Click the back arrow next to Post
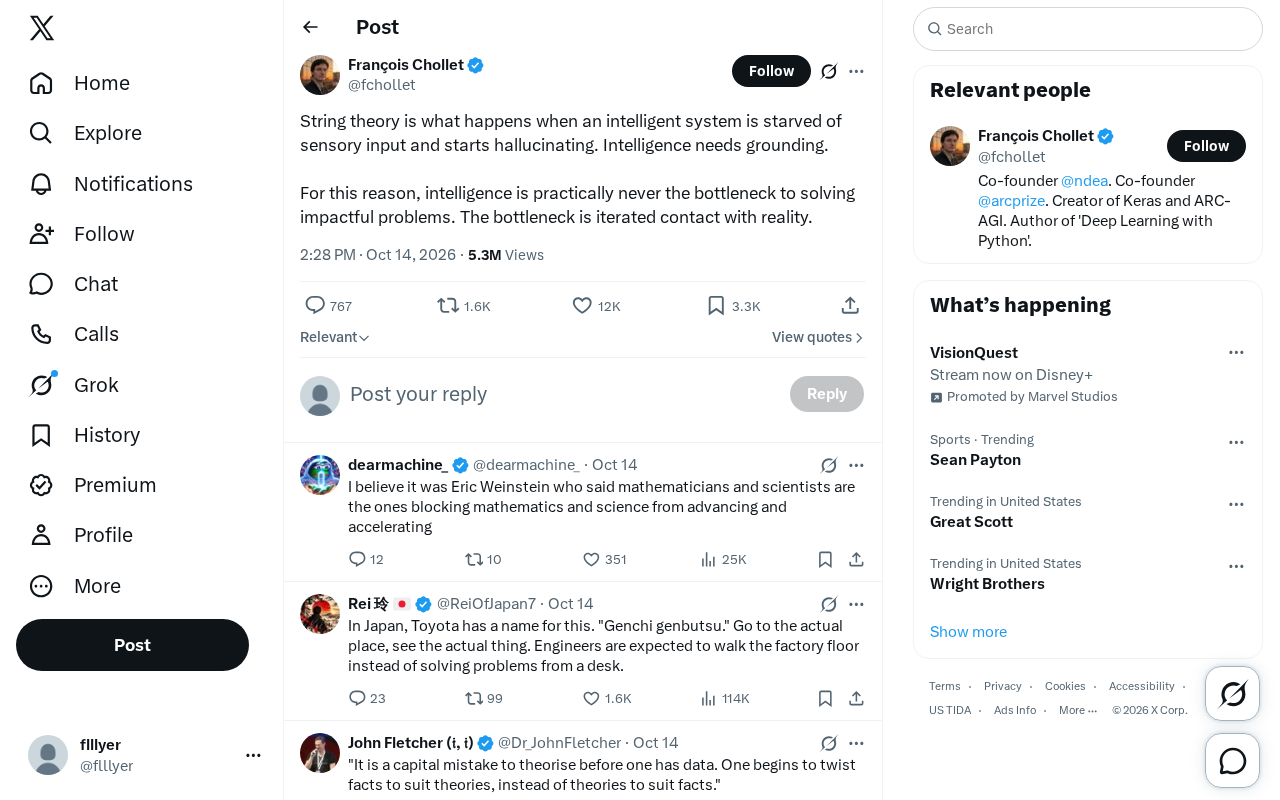Viewport: 1280px width, 800px height. [x=310, y=27]
